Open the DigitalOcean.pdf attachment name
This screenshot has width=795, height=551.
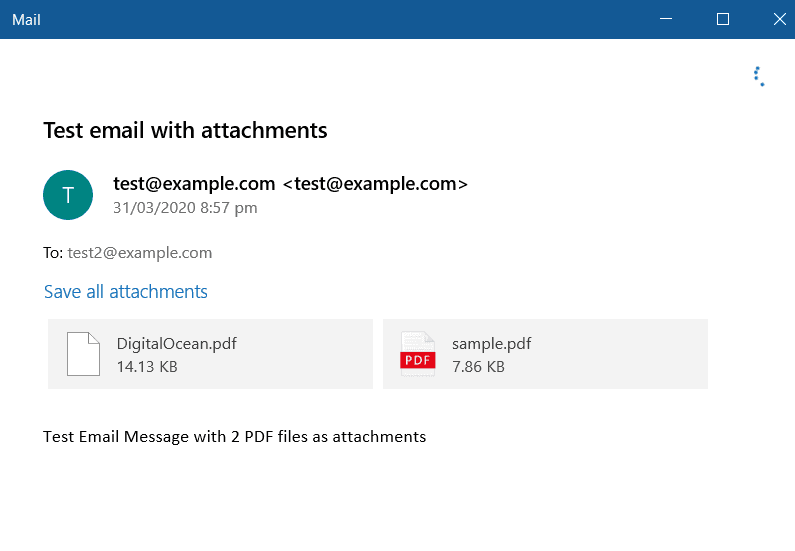coord(176,344)
